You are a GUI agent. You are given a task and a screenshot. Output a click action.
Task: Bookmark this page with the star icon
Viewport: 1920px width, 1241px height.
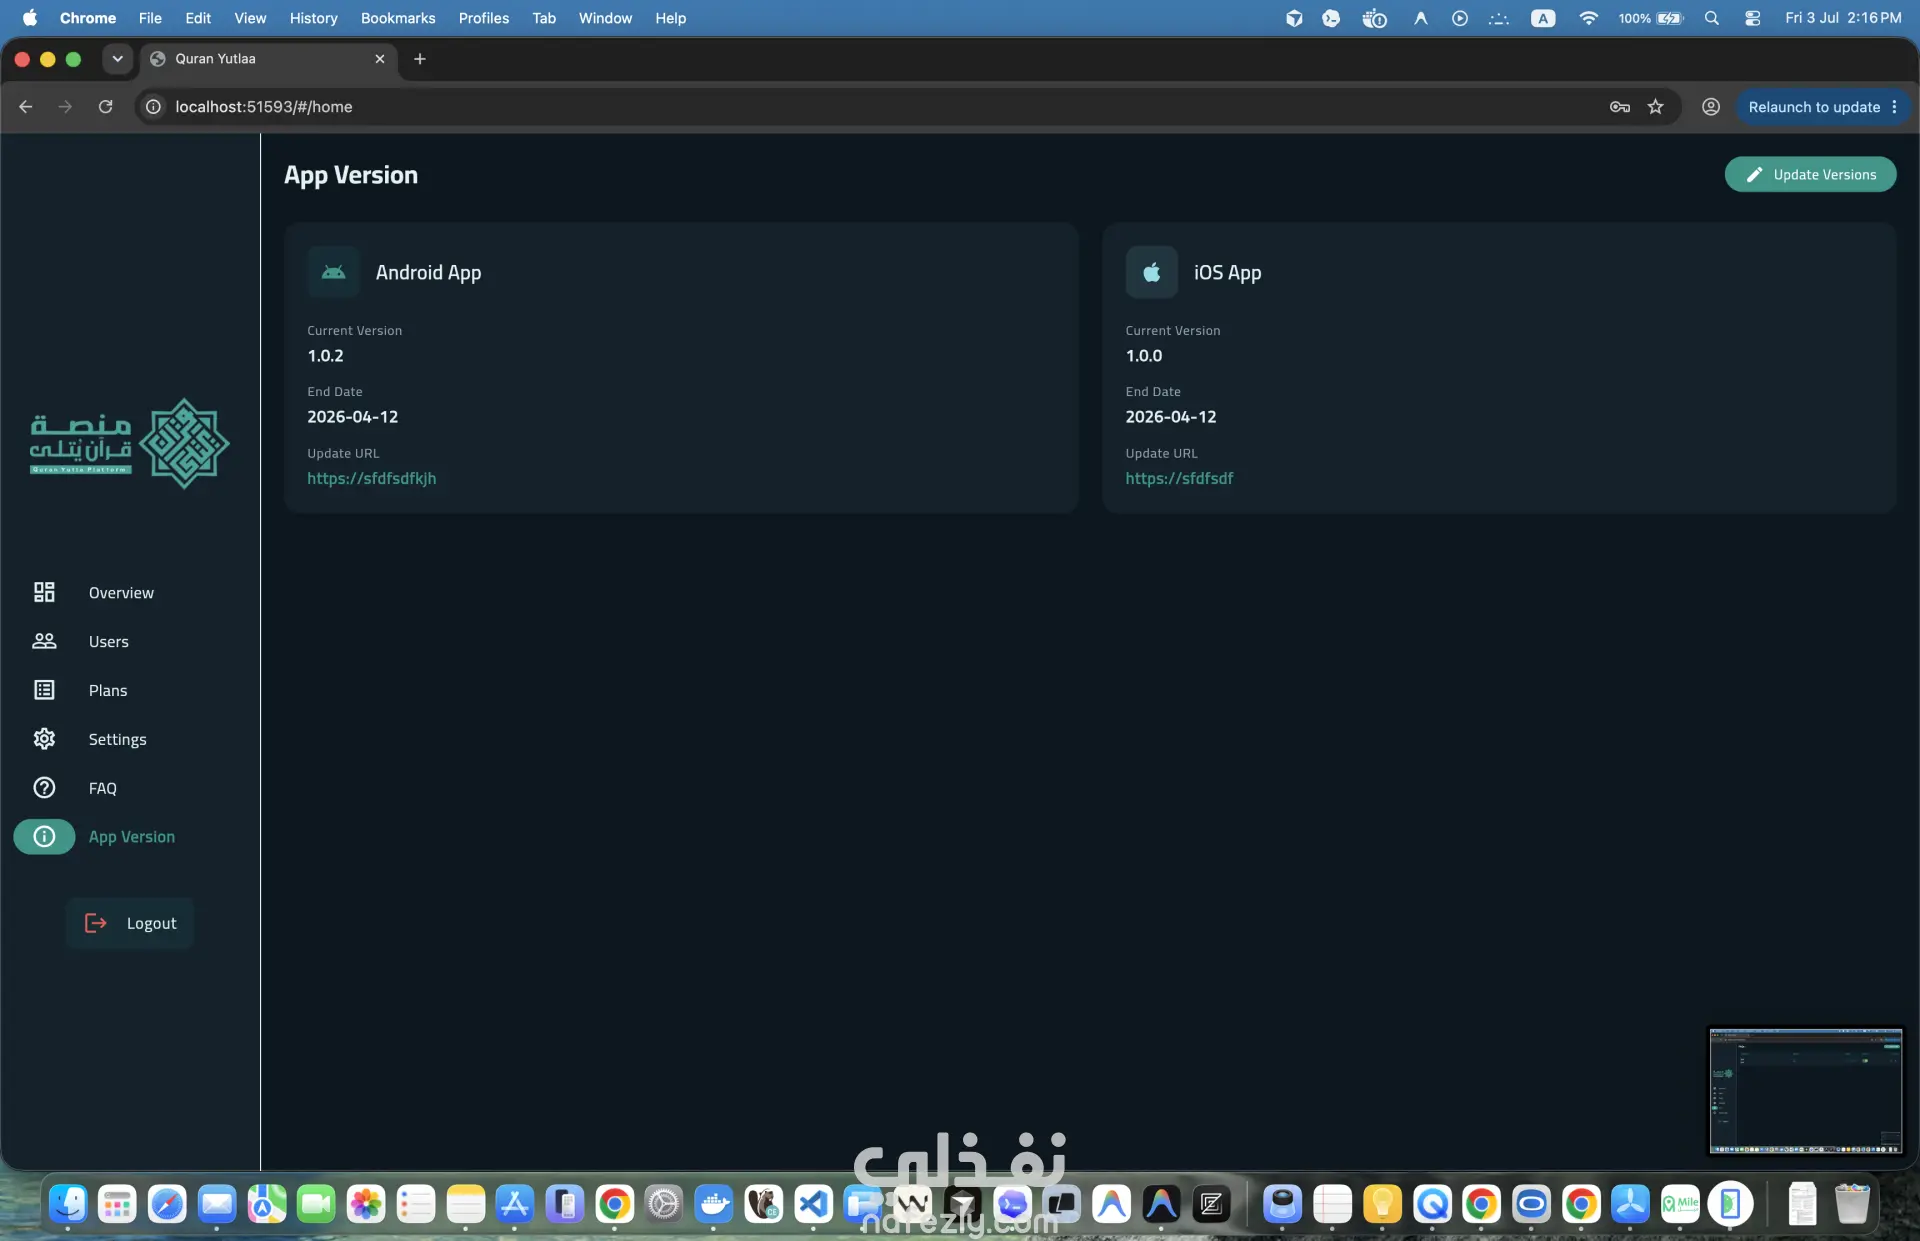pyautogui.click(x=1656, y=107)
